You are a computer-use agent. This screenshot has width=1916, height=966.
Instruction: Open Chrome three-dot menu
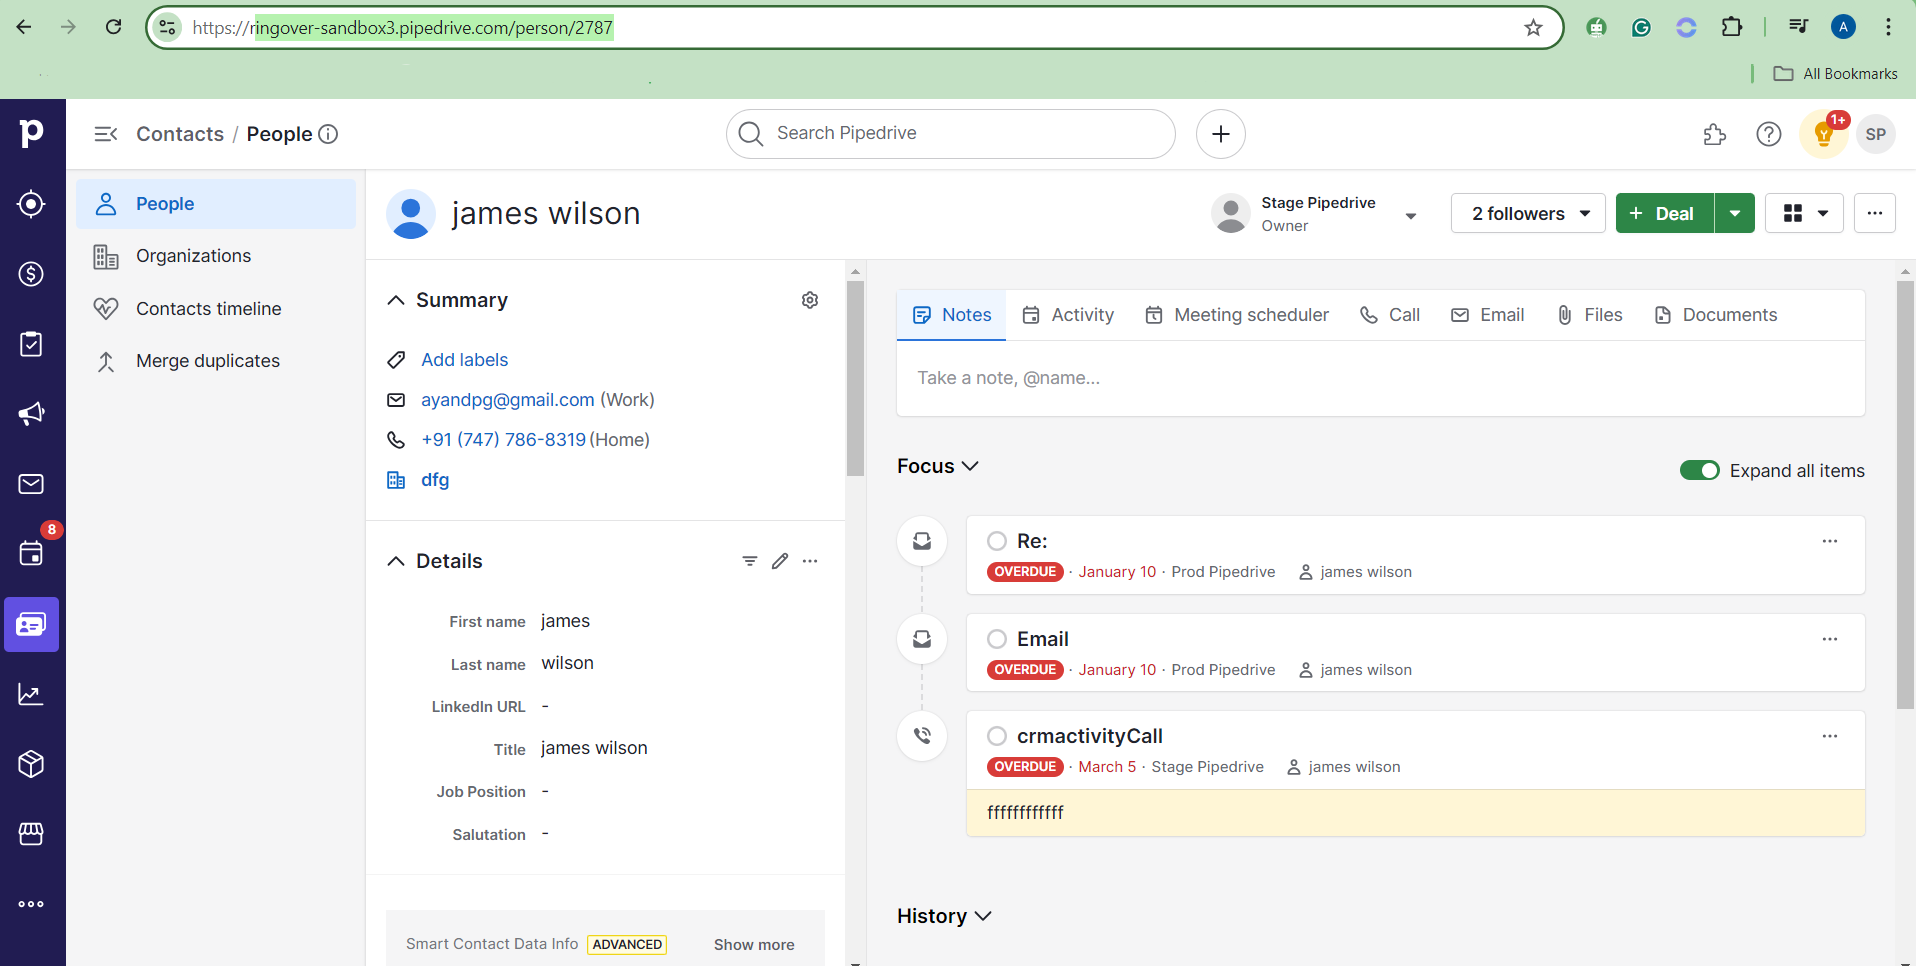pos(1888,27)
